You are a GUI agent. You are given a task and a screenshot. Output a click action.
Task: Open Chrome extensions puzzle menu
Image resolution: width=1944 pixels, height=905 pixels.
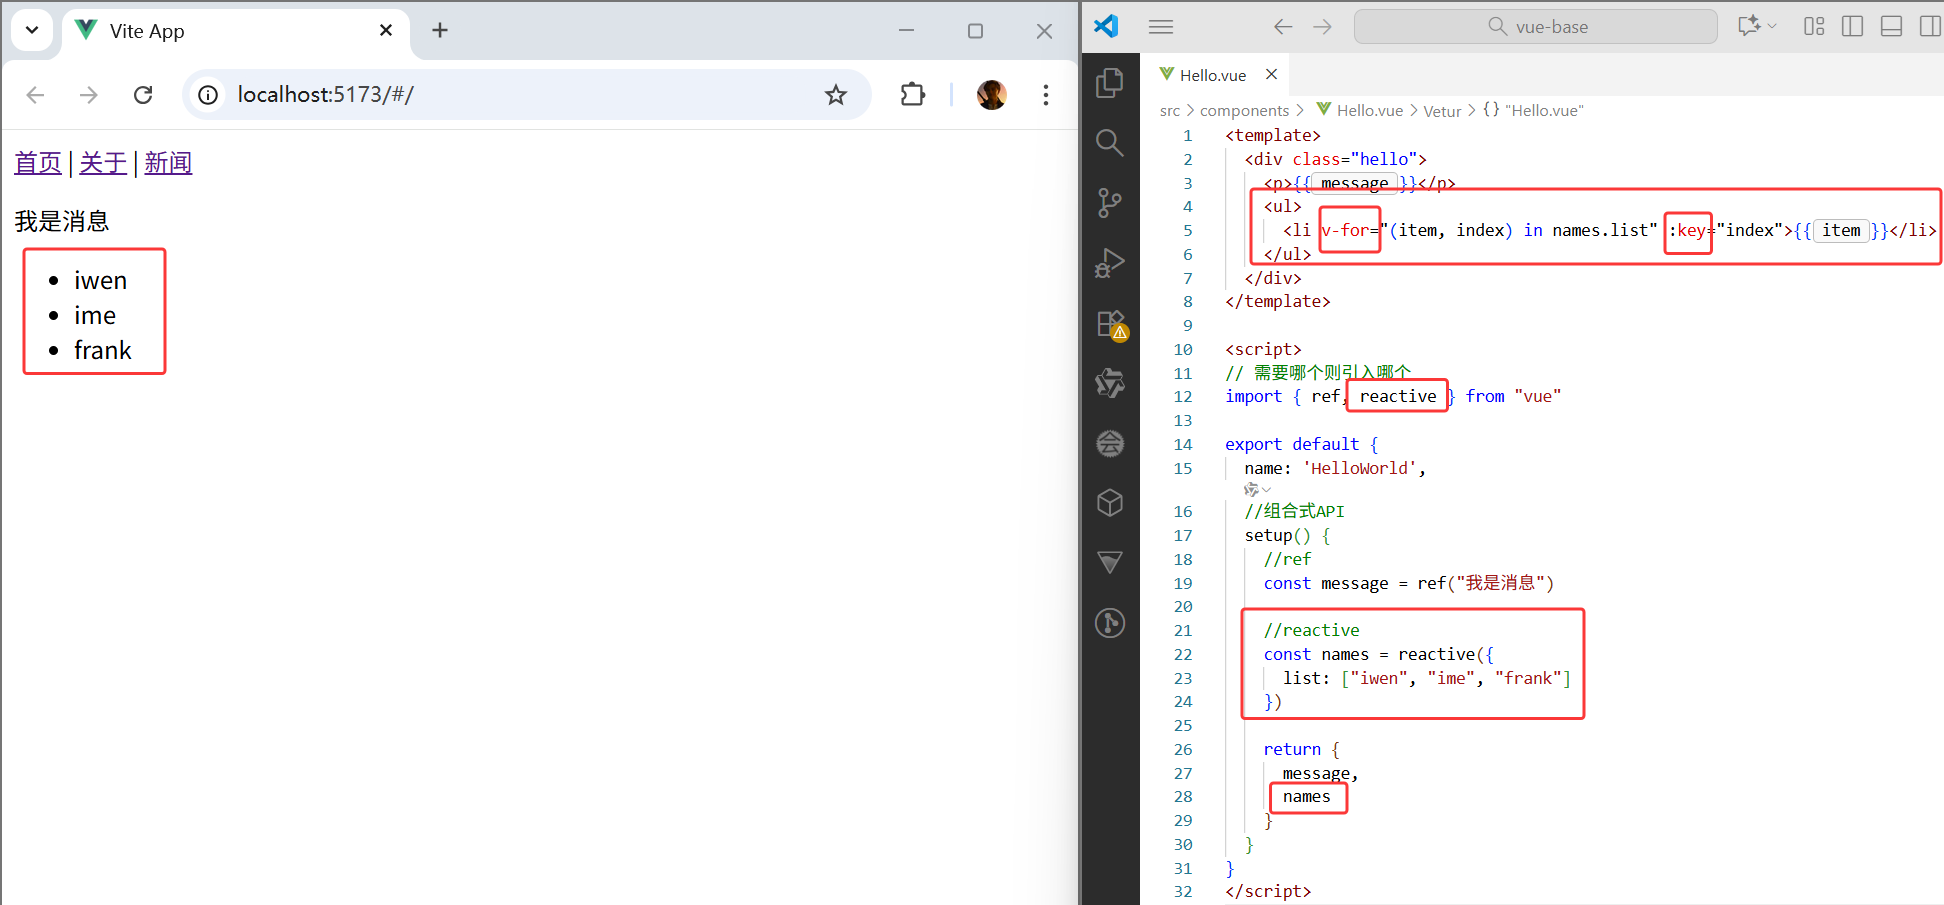tap(912, 95)
